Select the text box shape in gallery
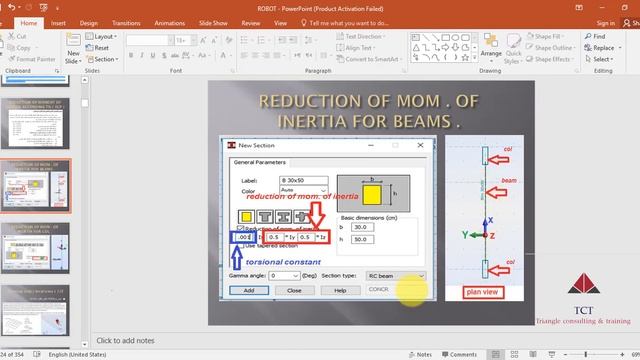 (416, 38)
